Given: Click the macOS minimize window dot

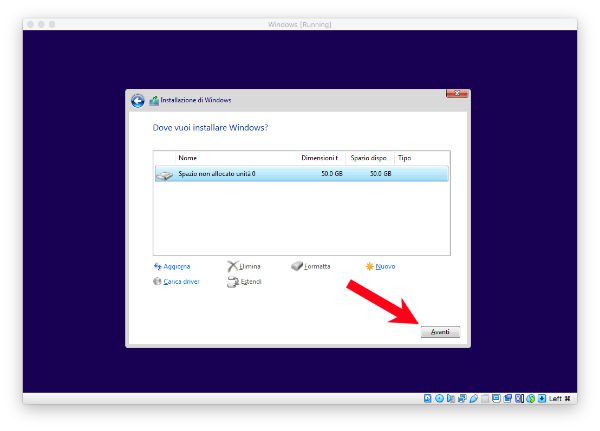Looking at the screenshot, I should pos(41,24).
